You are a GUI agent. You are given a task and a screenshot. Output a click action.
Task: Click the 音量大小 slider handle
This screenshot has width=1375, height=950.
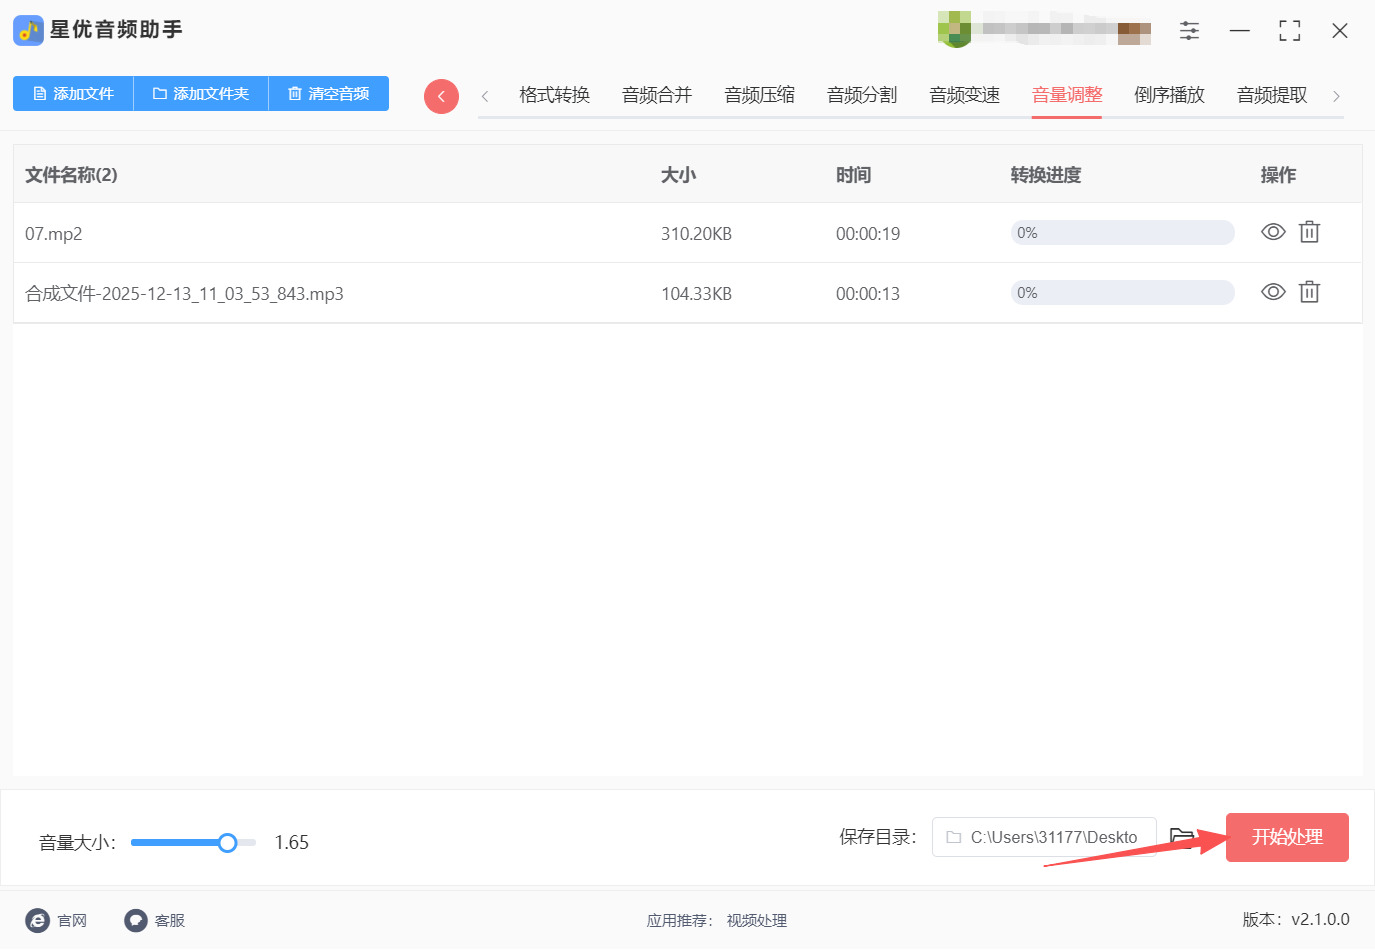[227, 843]
